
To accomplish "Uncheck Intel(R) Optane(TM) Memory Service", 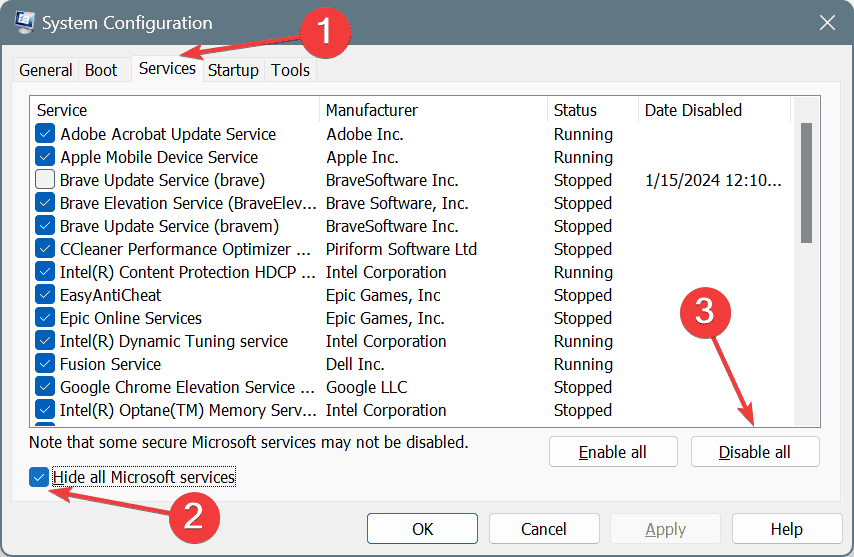I will pyautogui.click(x=45, y=409).
